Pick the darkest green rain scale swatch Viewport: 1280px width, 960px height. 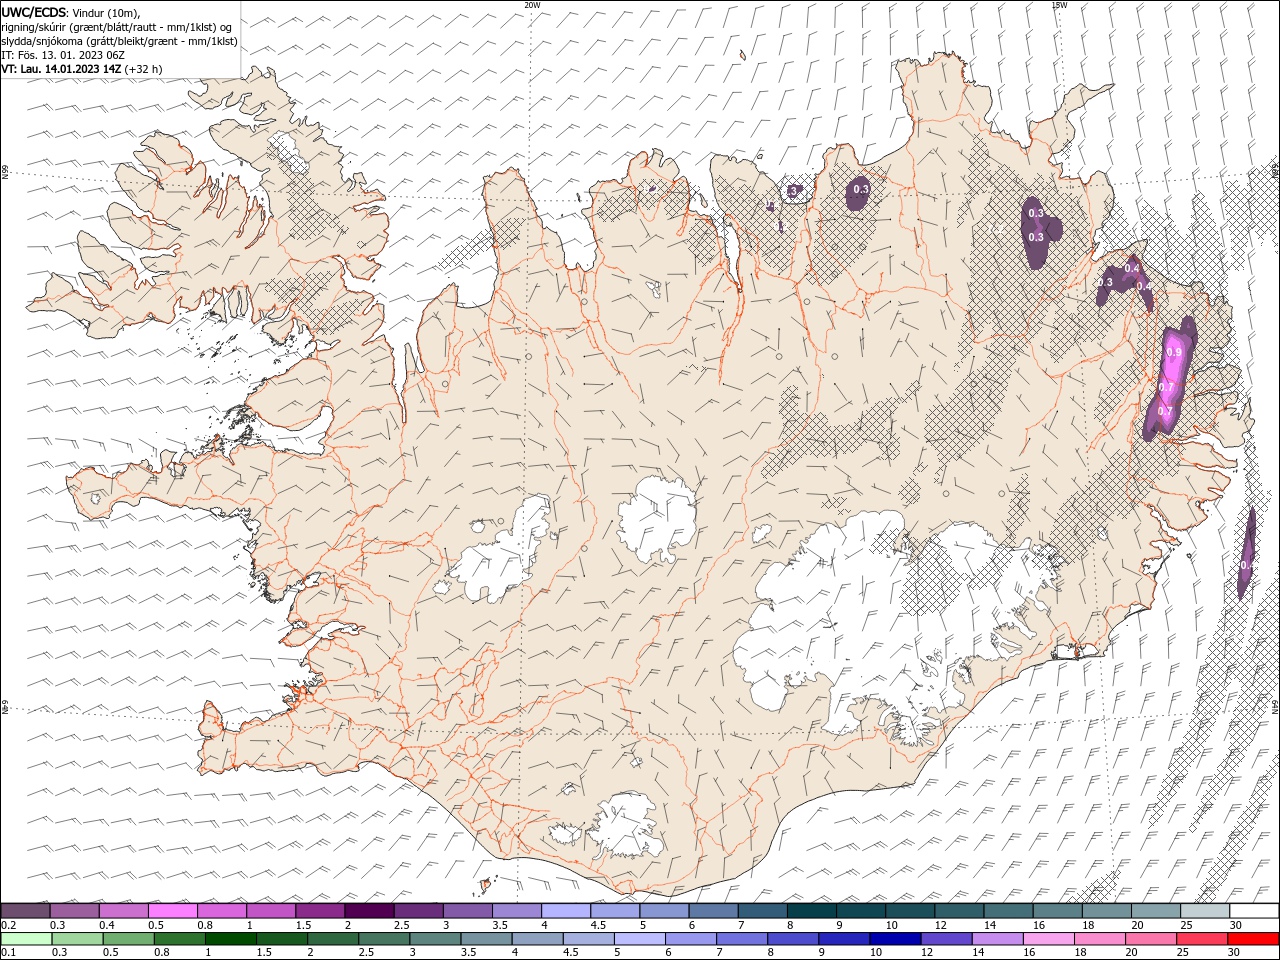(230, 939)
